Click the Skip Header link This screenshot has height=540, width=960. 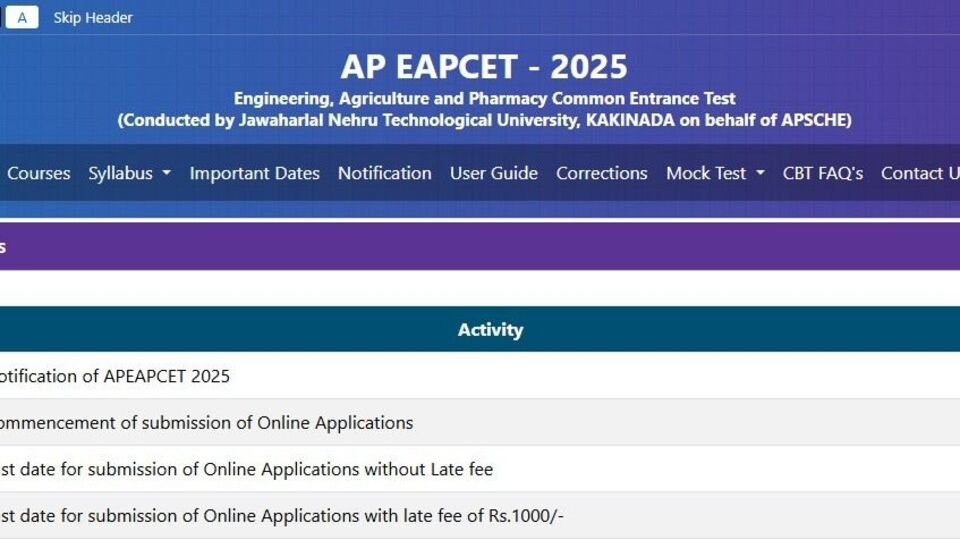point(92,18)
